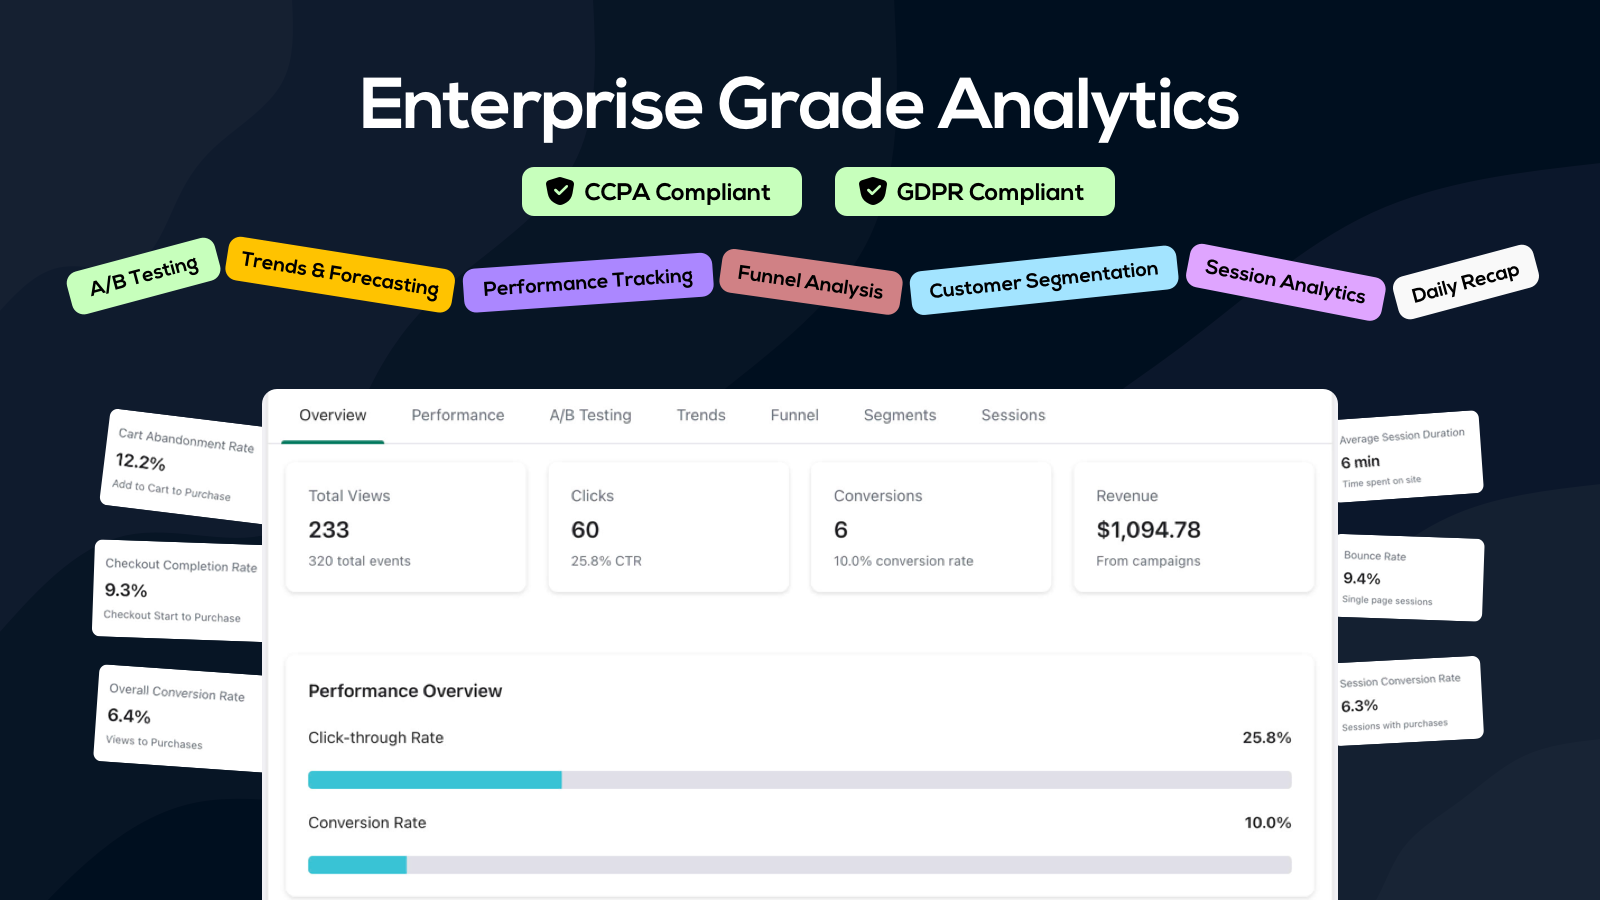Open the Revenue card showing $1,094.78

pos(1193,527)
